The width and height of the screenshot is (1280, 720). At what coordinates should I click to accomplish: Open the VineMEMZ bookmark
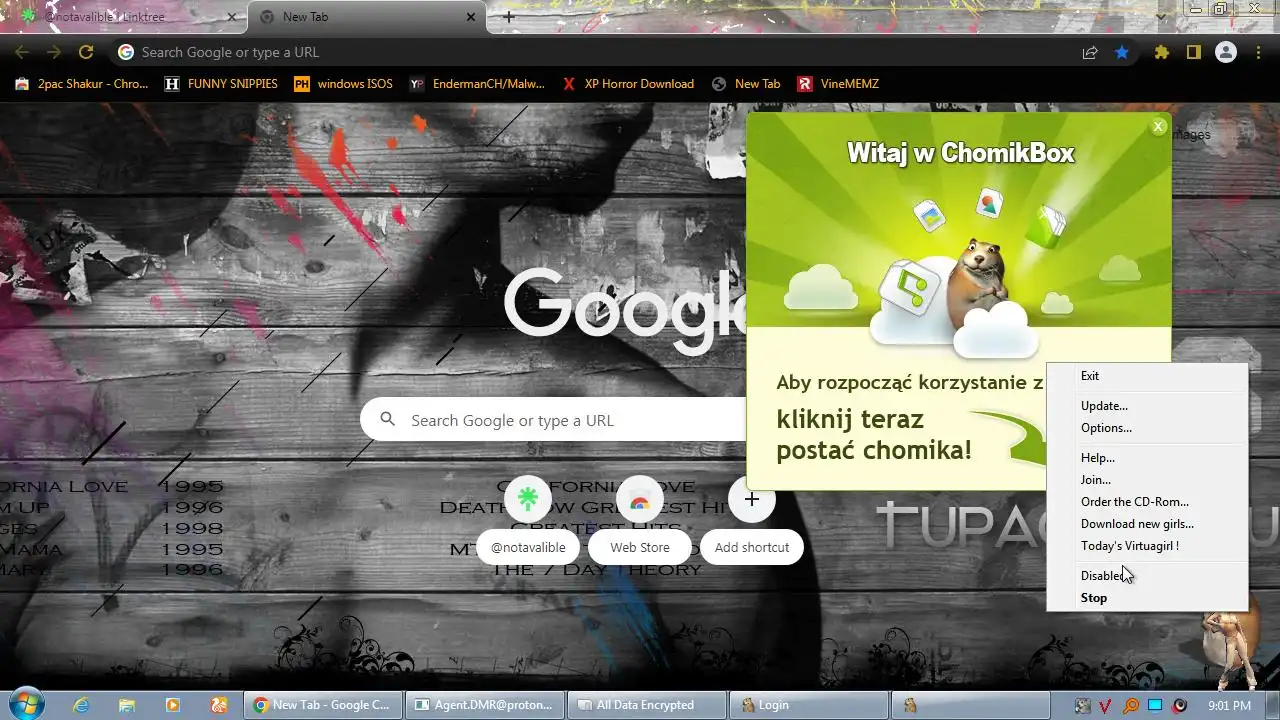pyautogui.click(x=838, y=84)
